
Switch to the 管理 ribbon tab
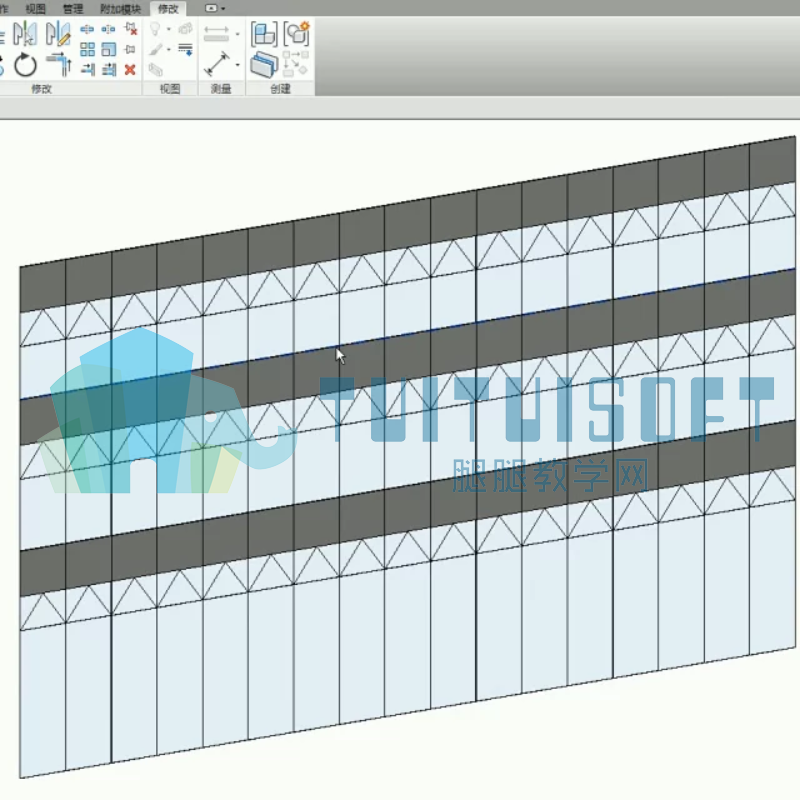(72, 9)
